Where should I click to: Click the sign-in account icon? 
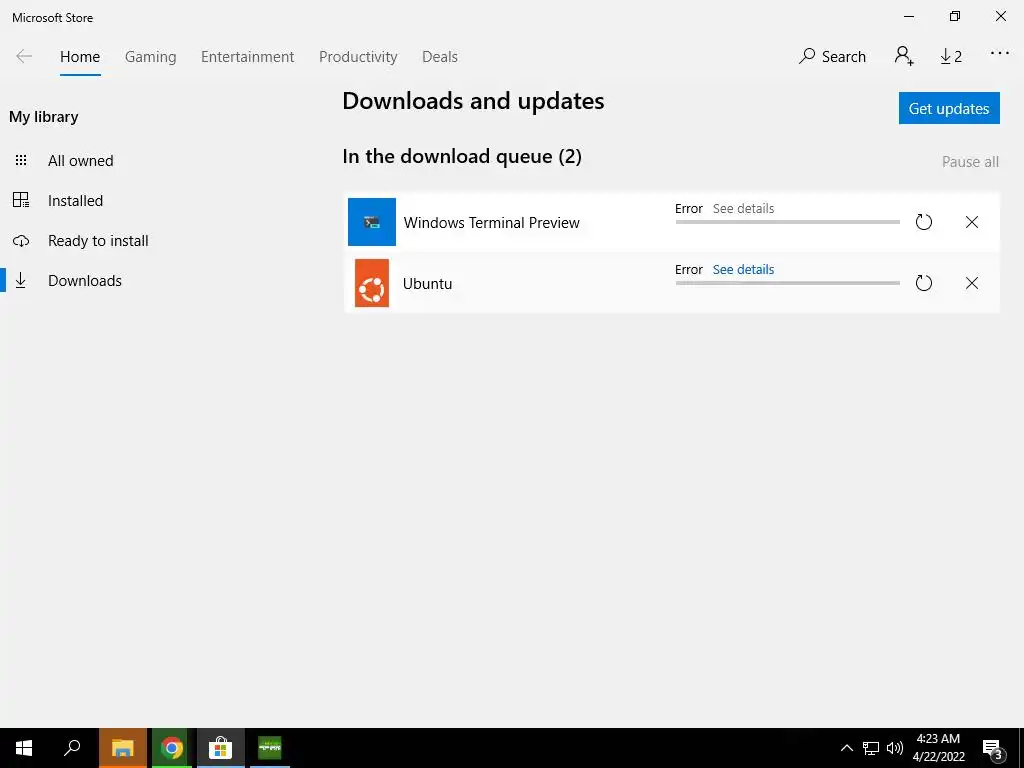904,56
